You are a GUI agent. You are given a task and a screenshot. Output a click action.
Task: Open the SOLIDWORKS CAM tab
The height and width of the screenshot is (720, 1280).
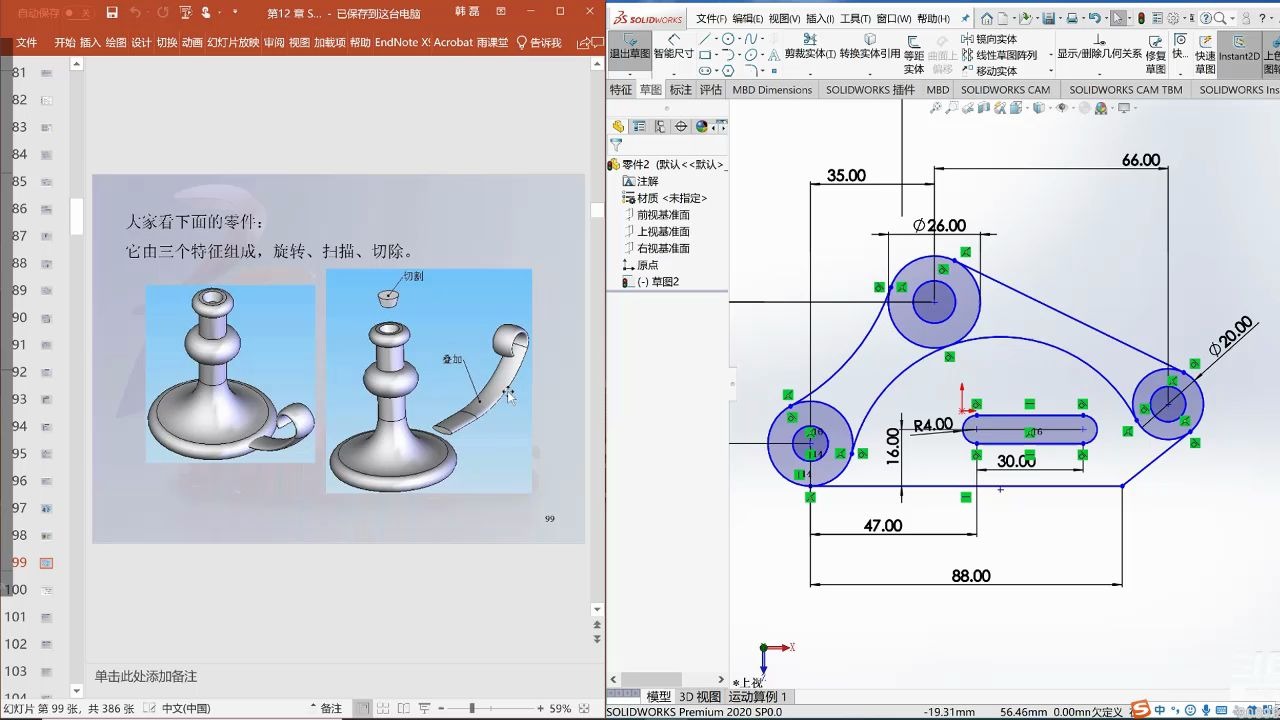tap(1005, 90)
